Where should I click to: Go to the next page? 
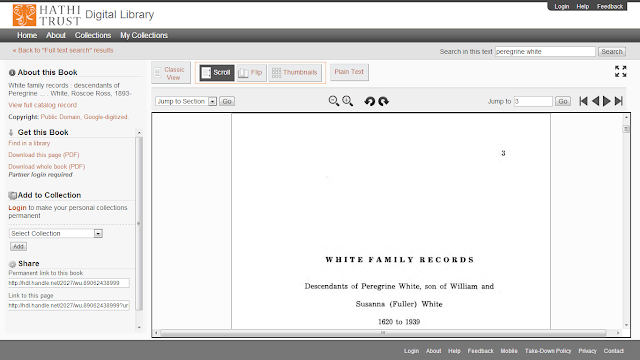click(607, 101)
